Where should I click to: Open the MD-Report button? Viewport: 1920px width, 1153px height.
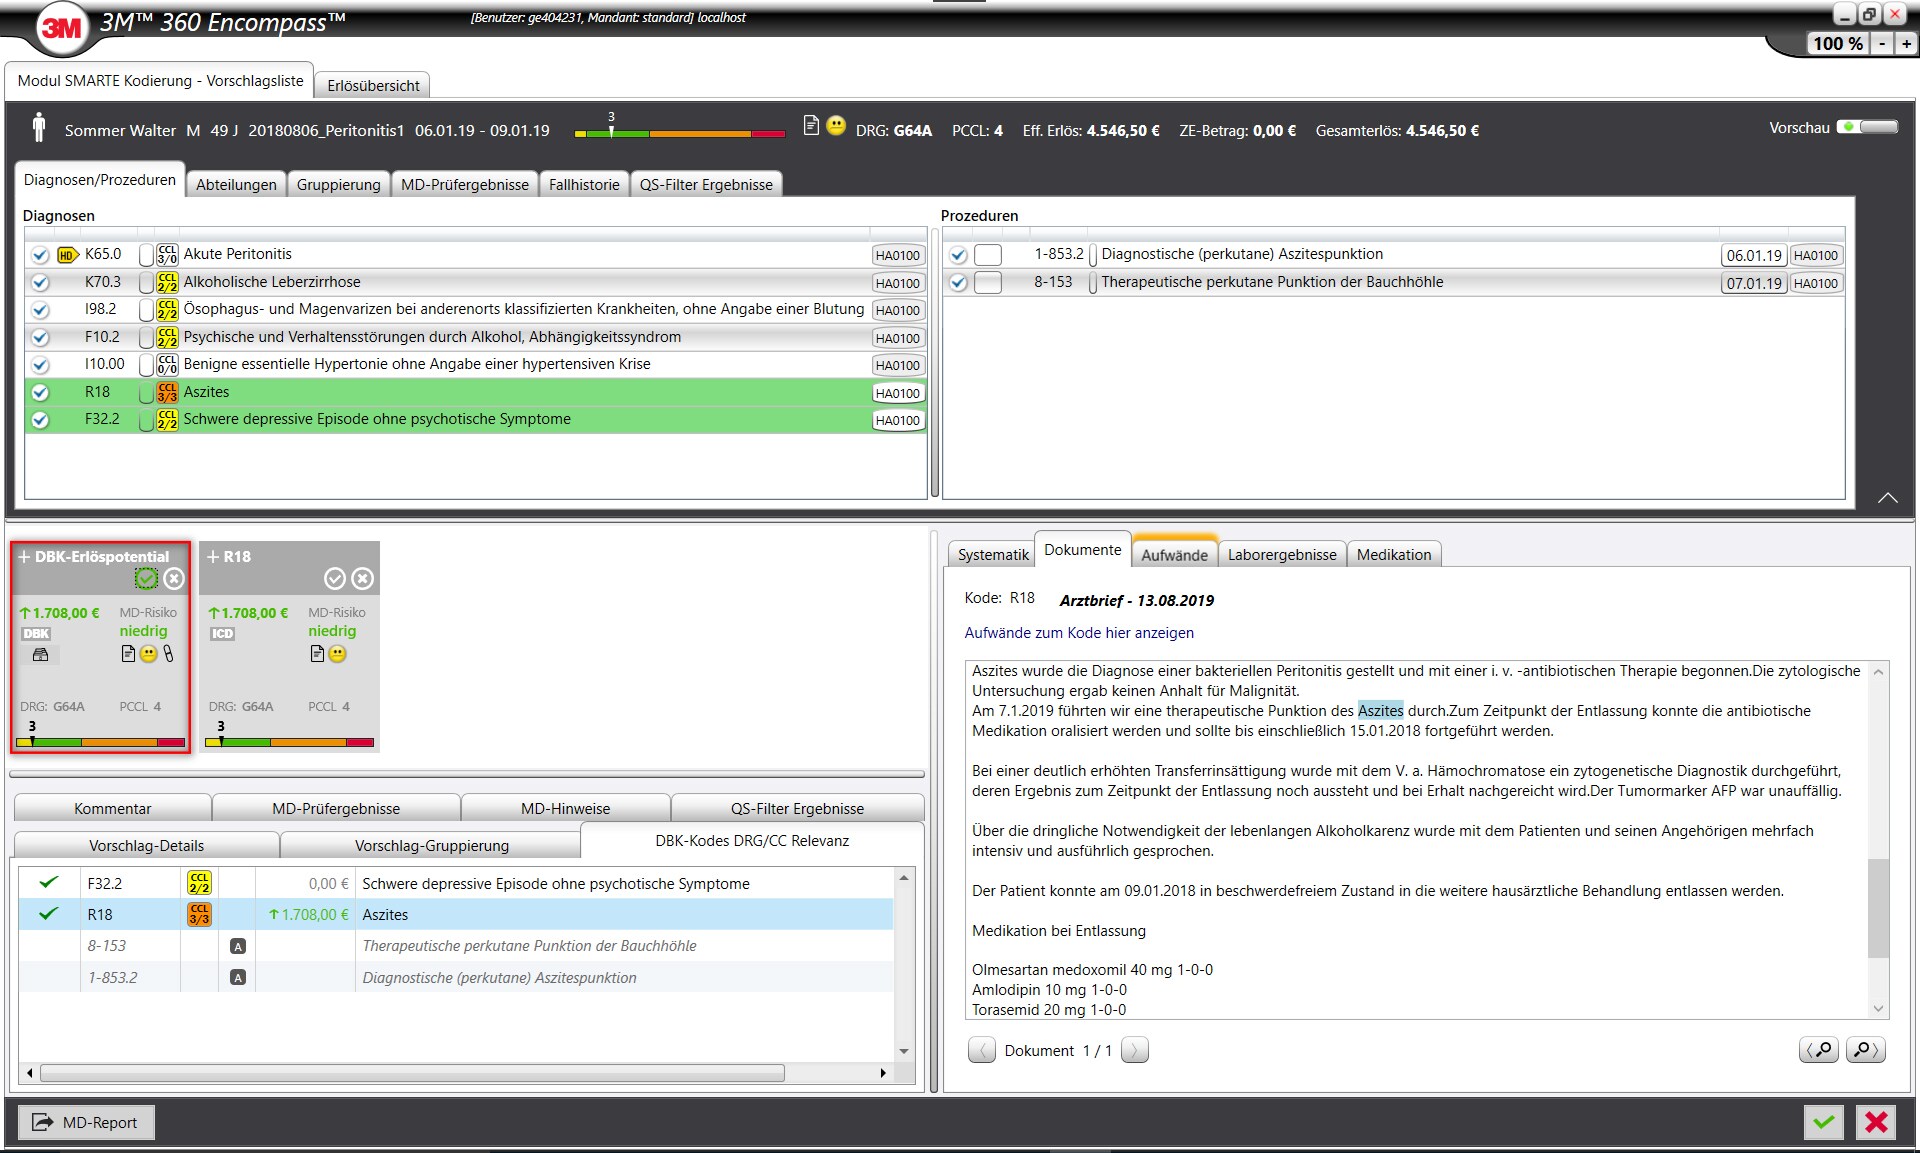(x=86, y=1122)
